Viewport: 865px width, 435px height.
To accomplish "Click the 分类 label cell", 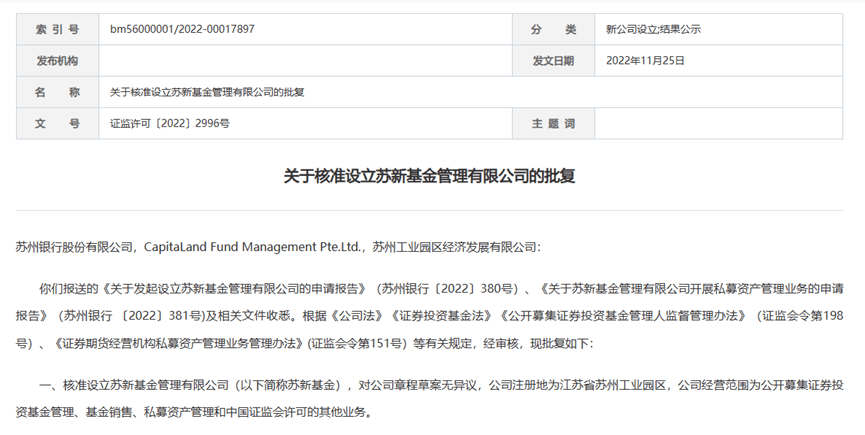I will coord(553,29).
